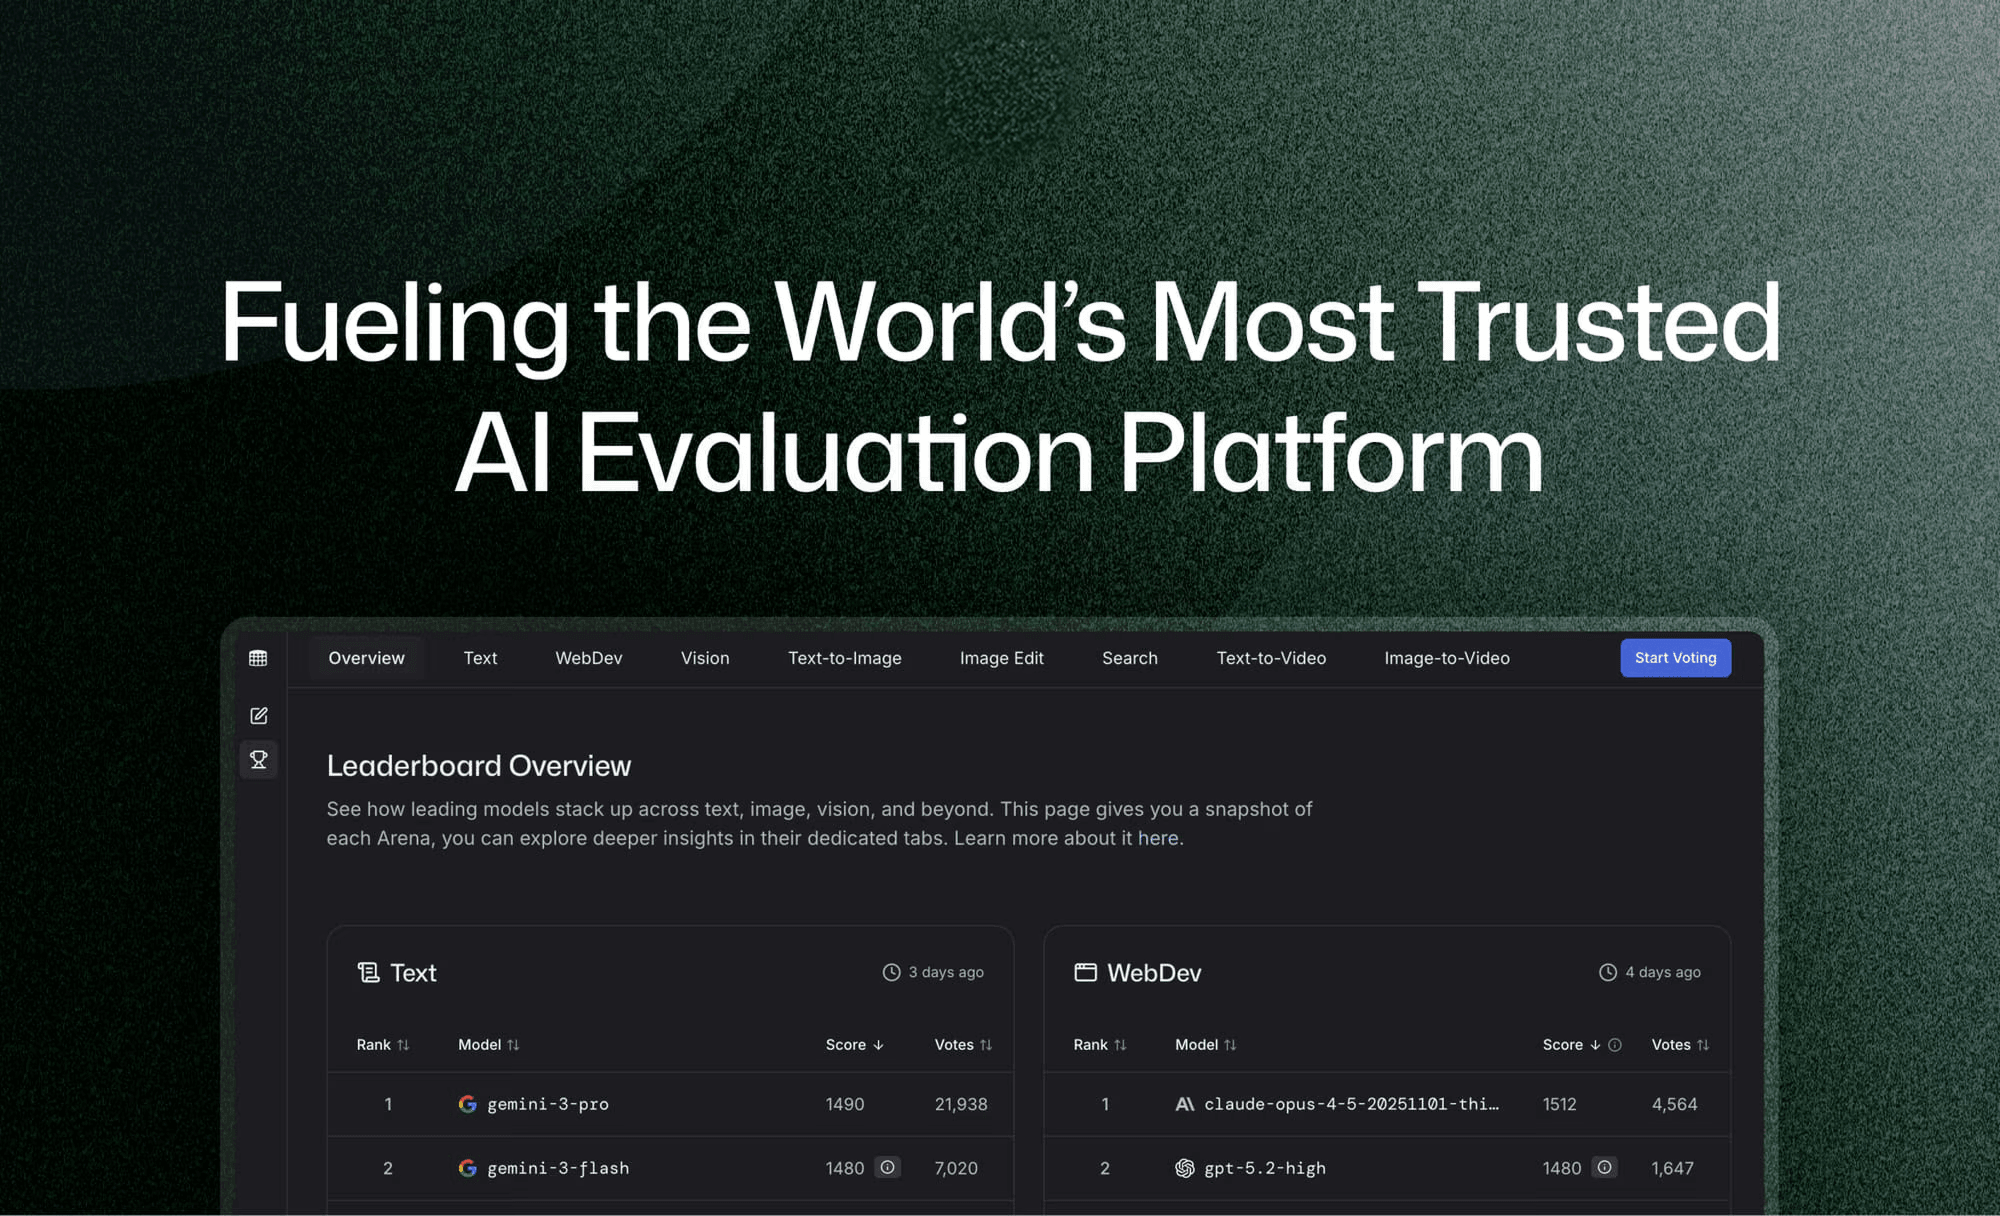Click the info badge next to gemini-3-flash score
Viewport: 2000px width, 1216px height.
[x=887, y=1167]
